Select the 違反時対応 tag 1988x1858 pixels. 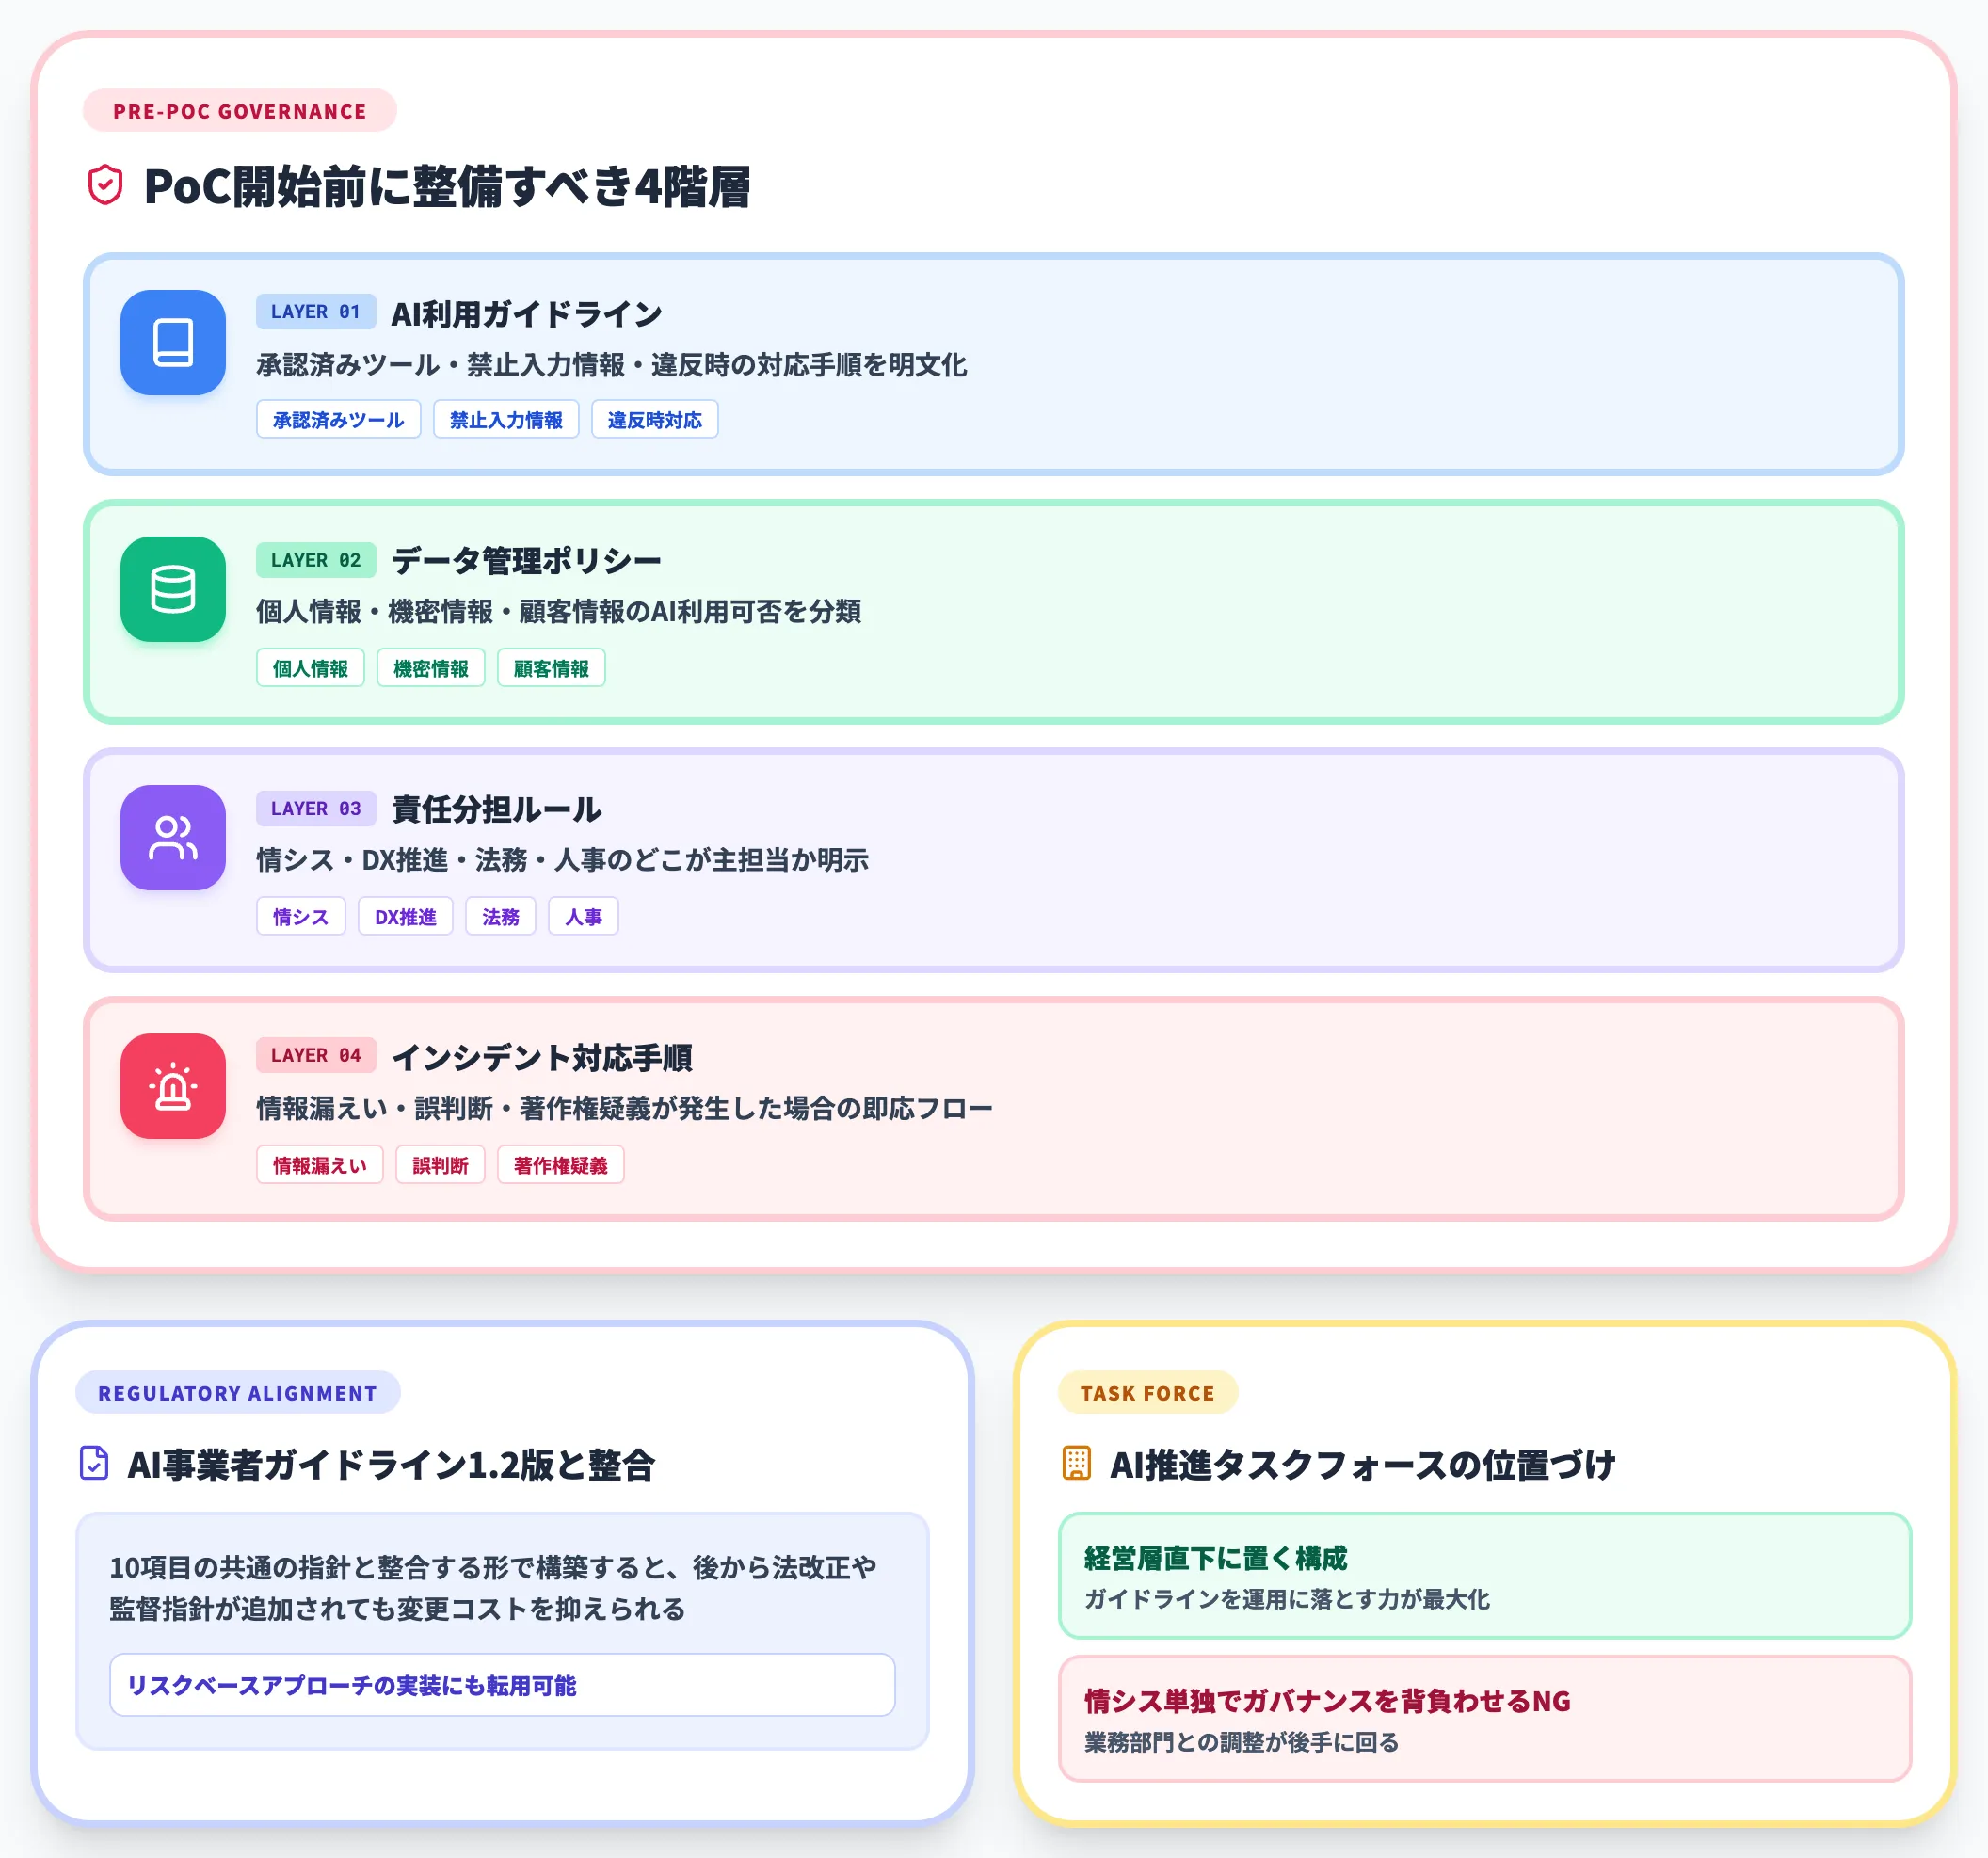coord(655,420)
